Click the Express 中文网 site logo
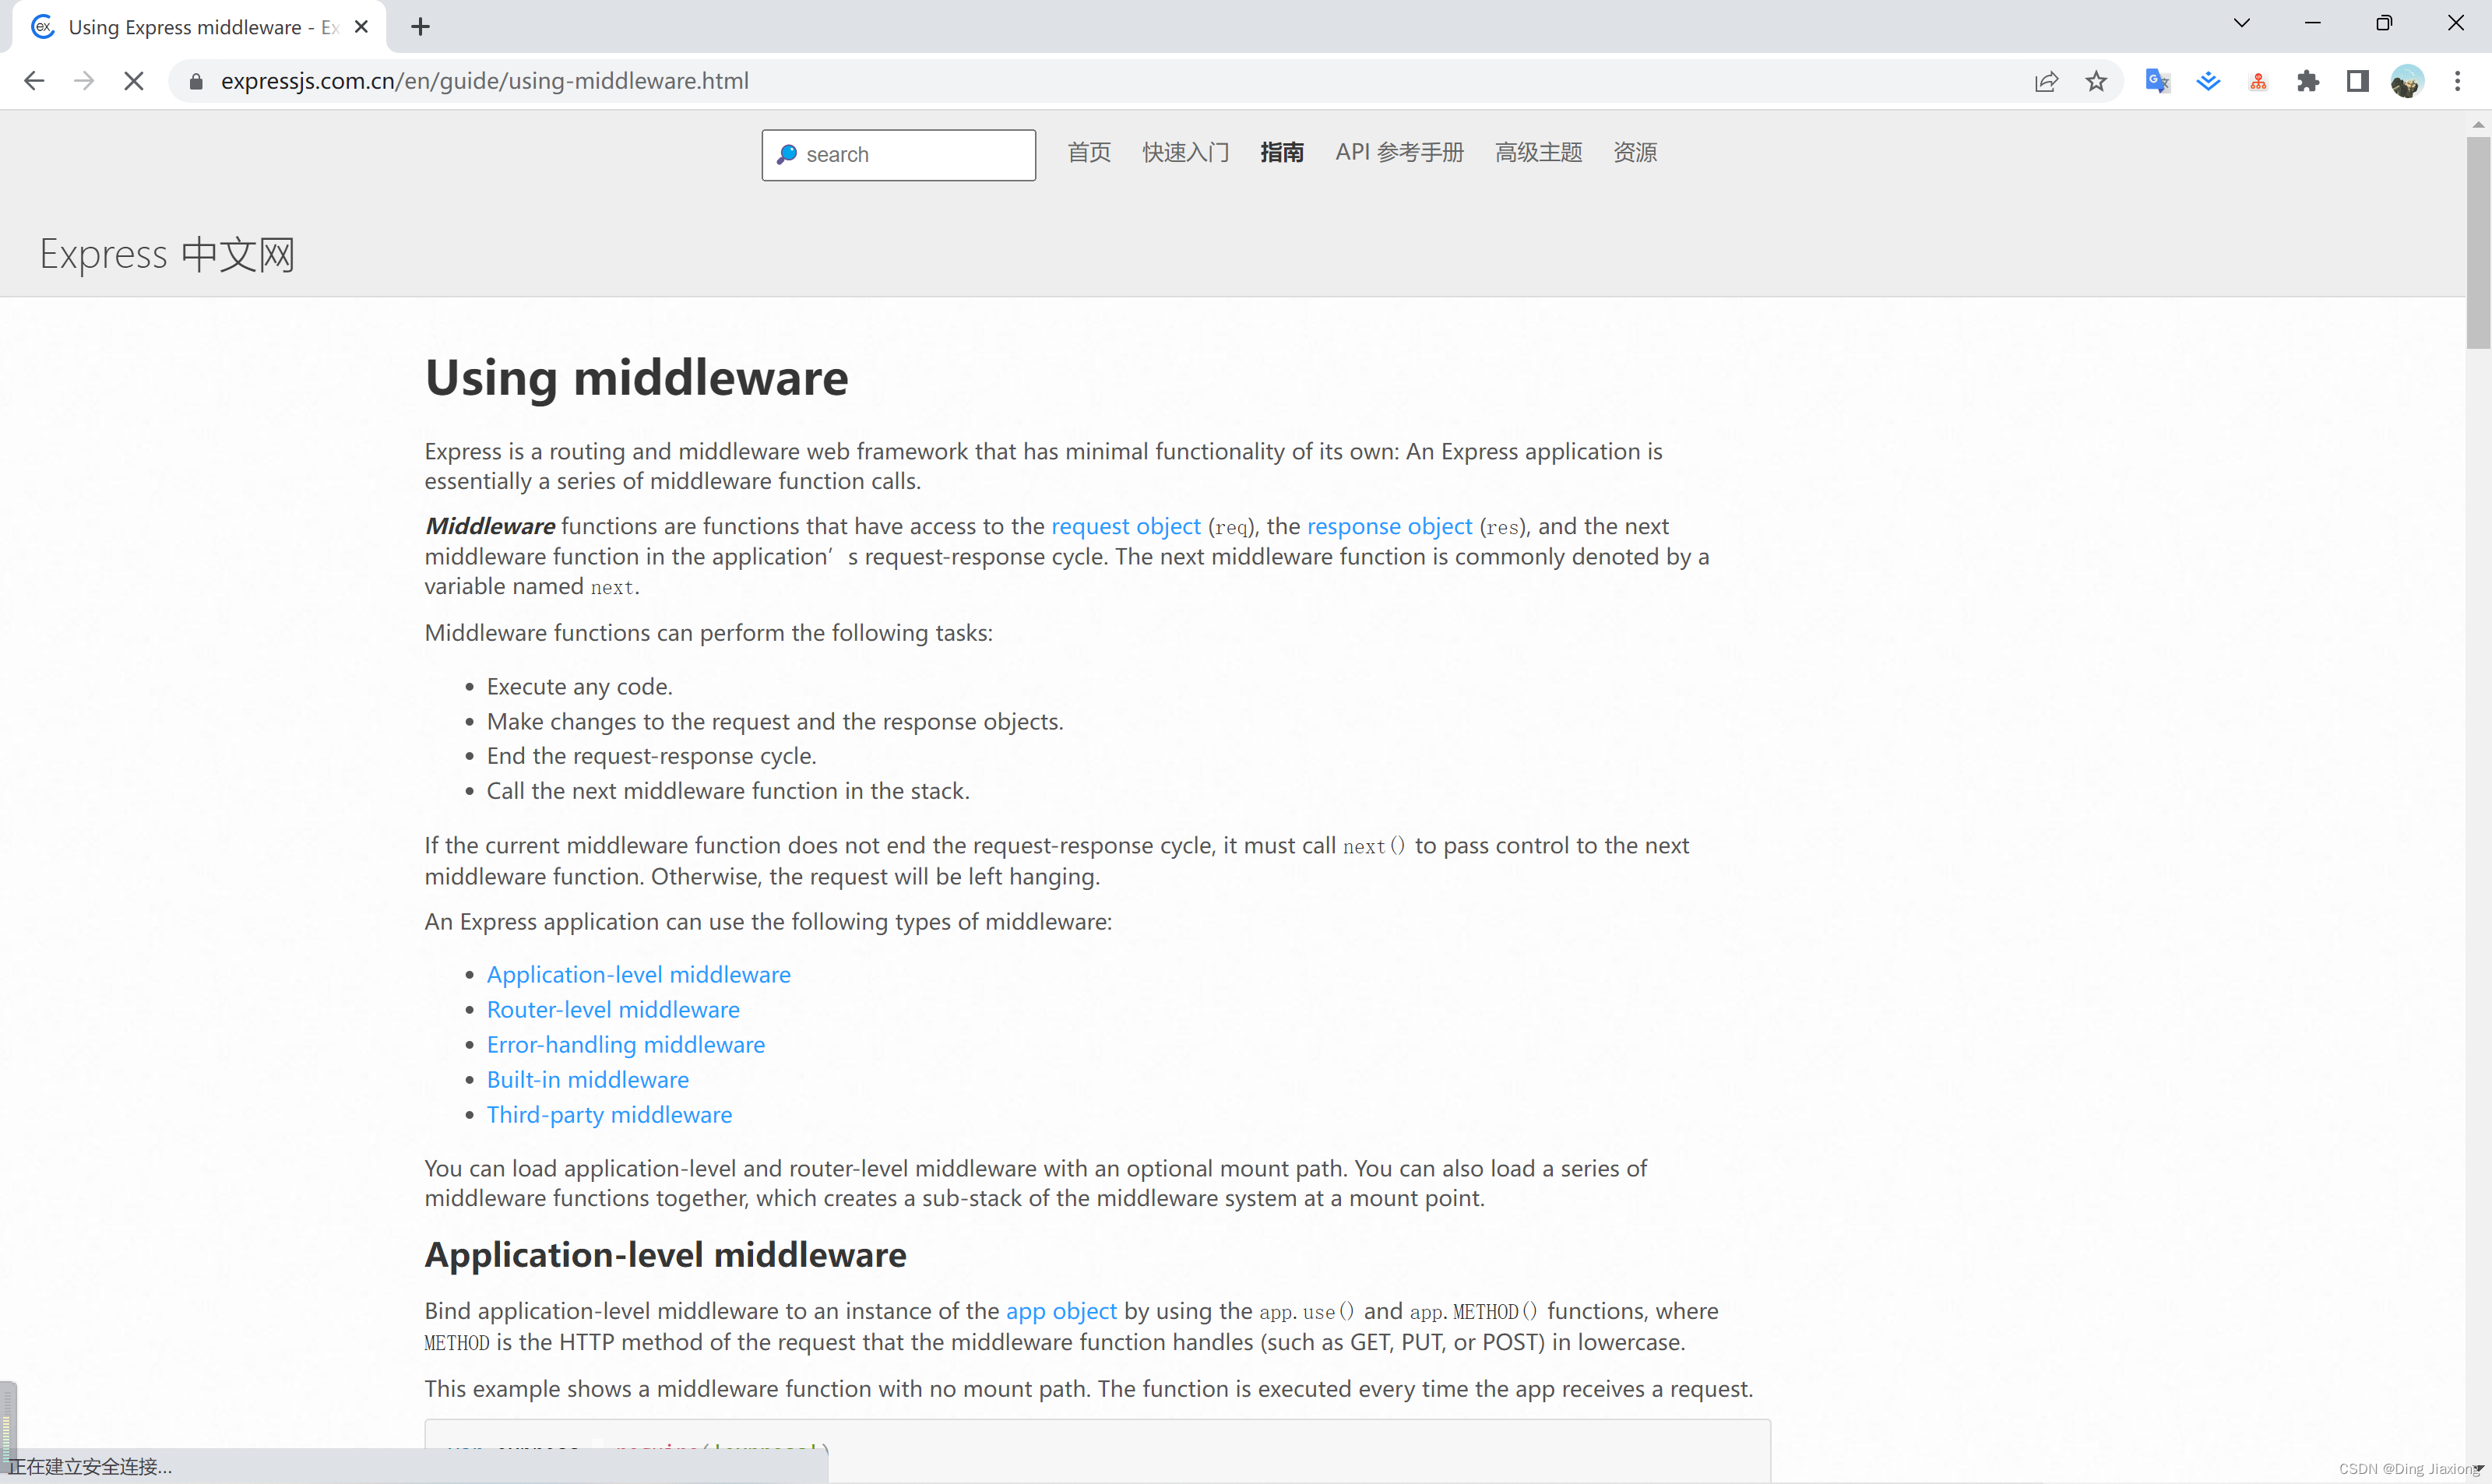This screenshot has width=2492, height=1484. click(167, 255)
